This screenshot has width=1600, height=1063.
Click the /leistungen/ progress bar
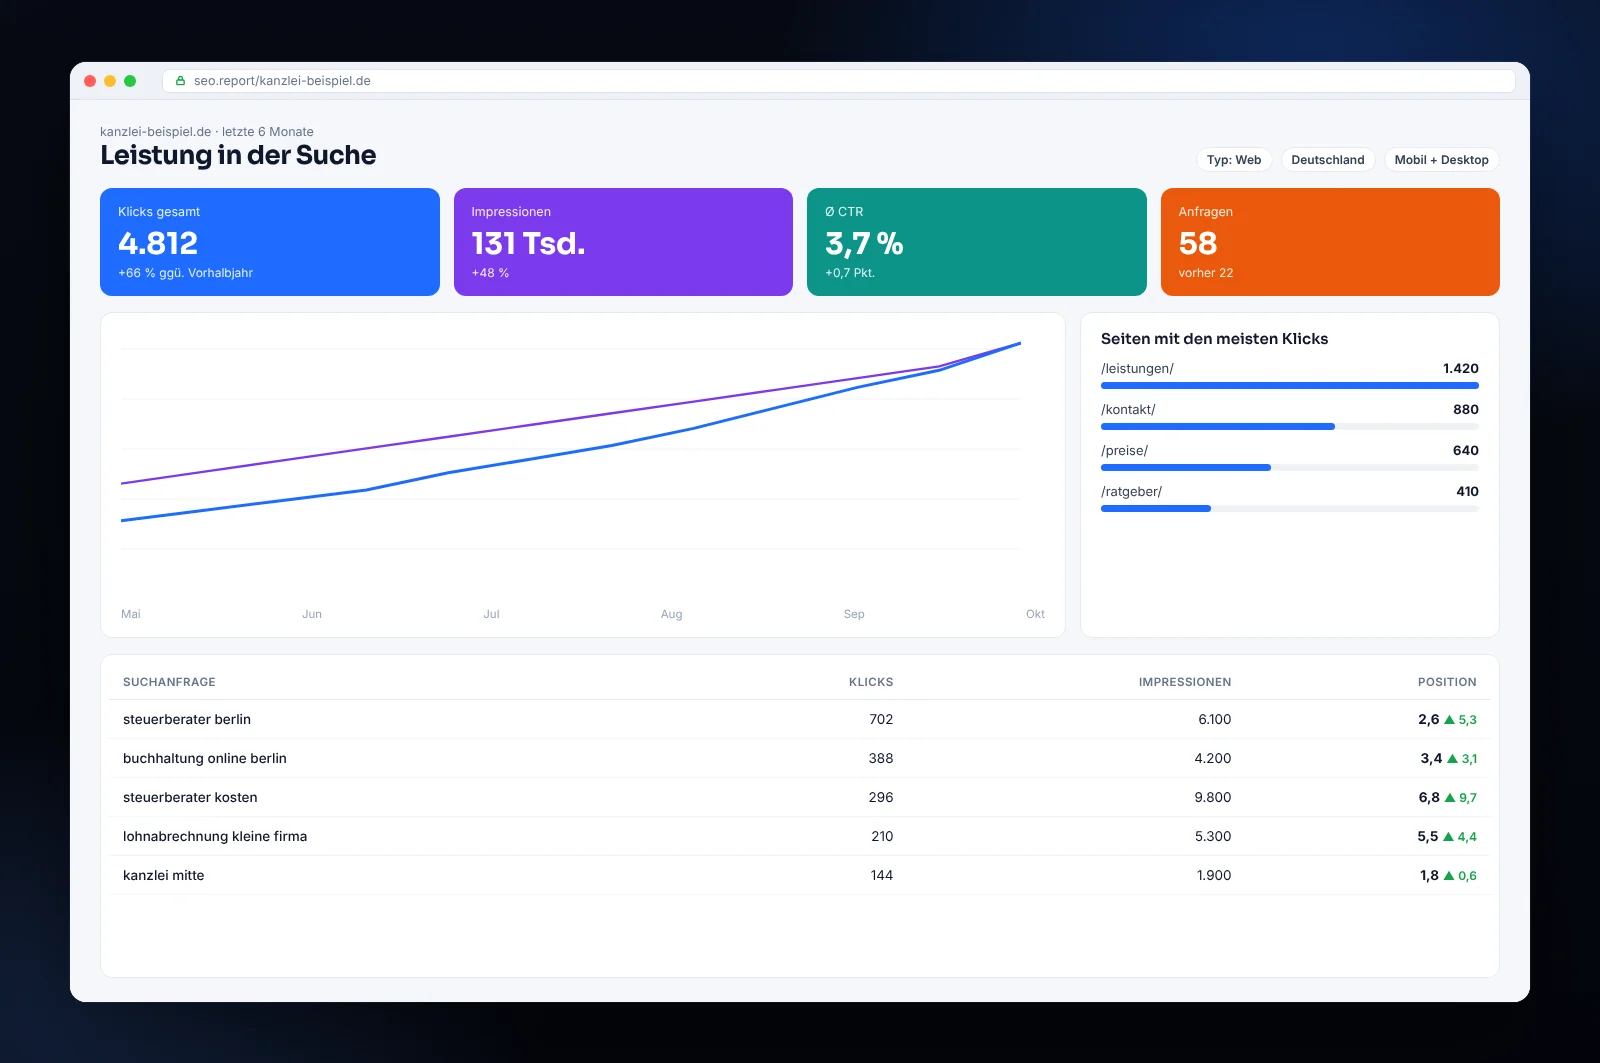point(1290,385)
